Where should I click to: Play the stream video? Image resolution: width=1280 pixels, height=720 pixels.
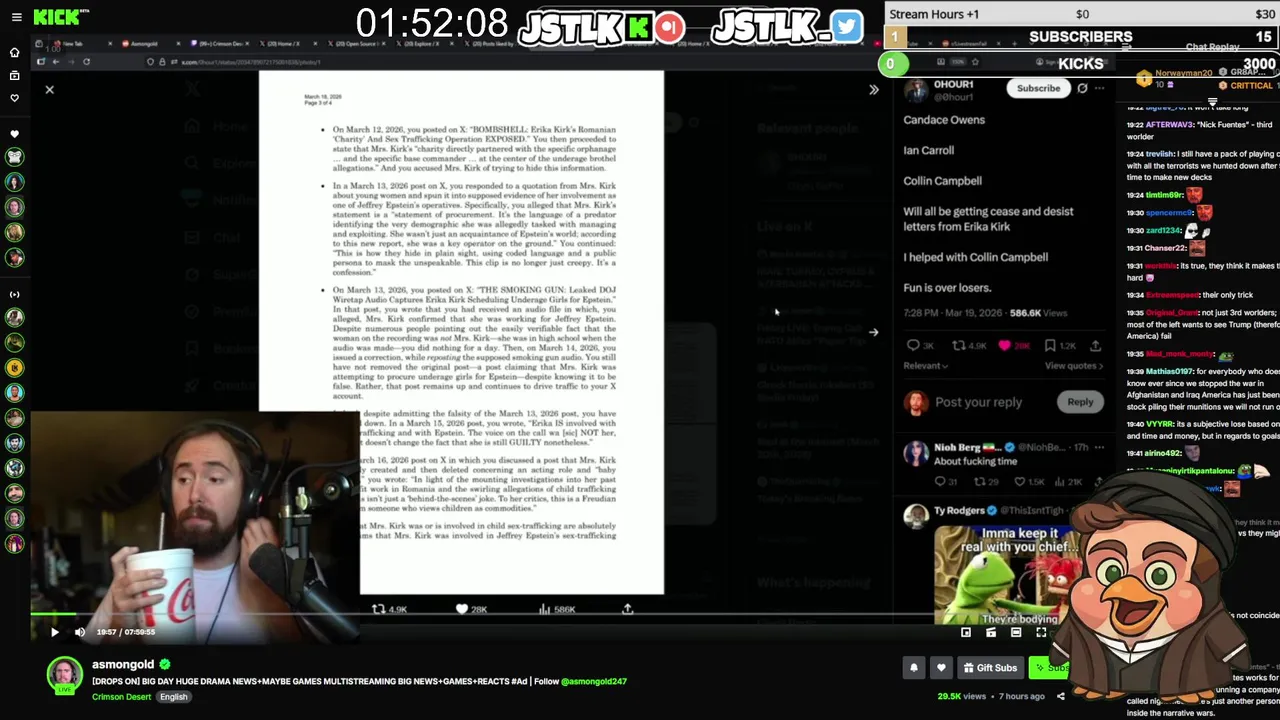tap(54, 632)
